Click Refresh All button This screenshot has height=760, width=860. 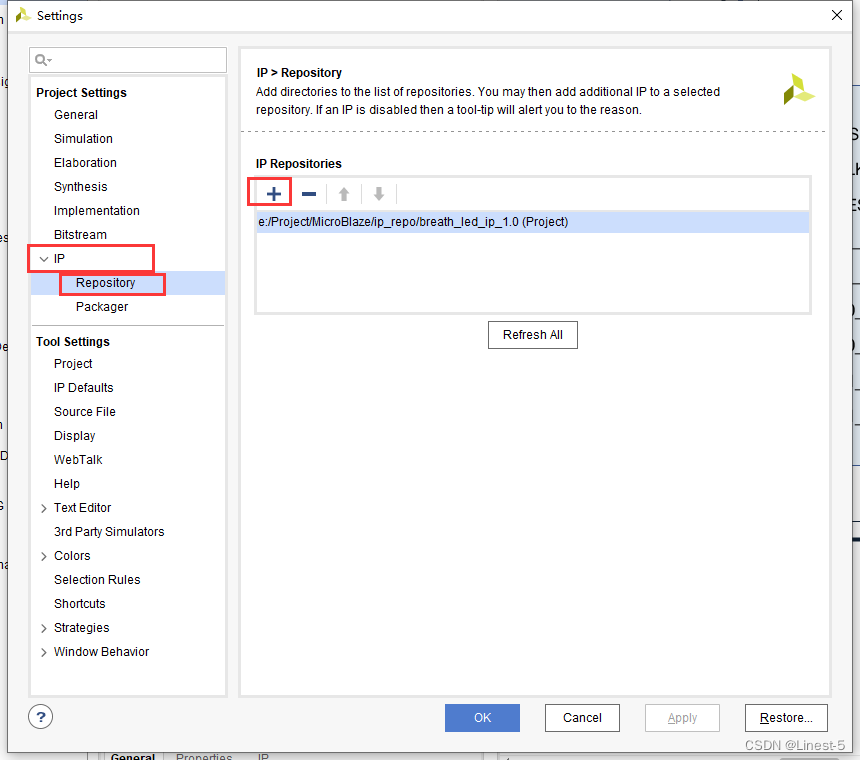pos(533,334)
